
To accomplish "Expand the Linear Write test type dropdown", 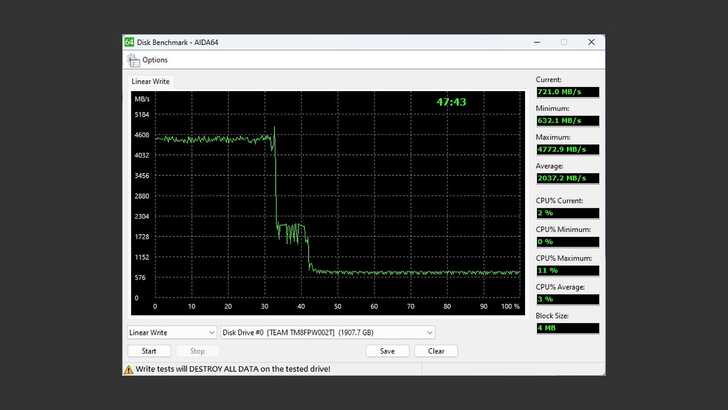I will 172,332.
